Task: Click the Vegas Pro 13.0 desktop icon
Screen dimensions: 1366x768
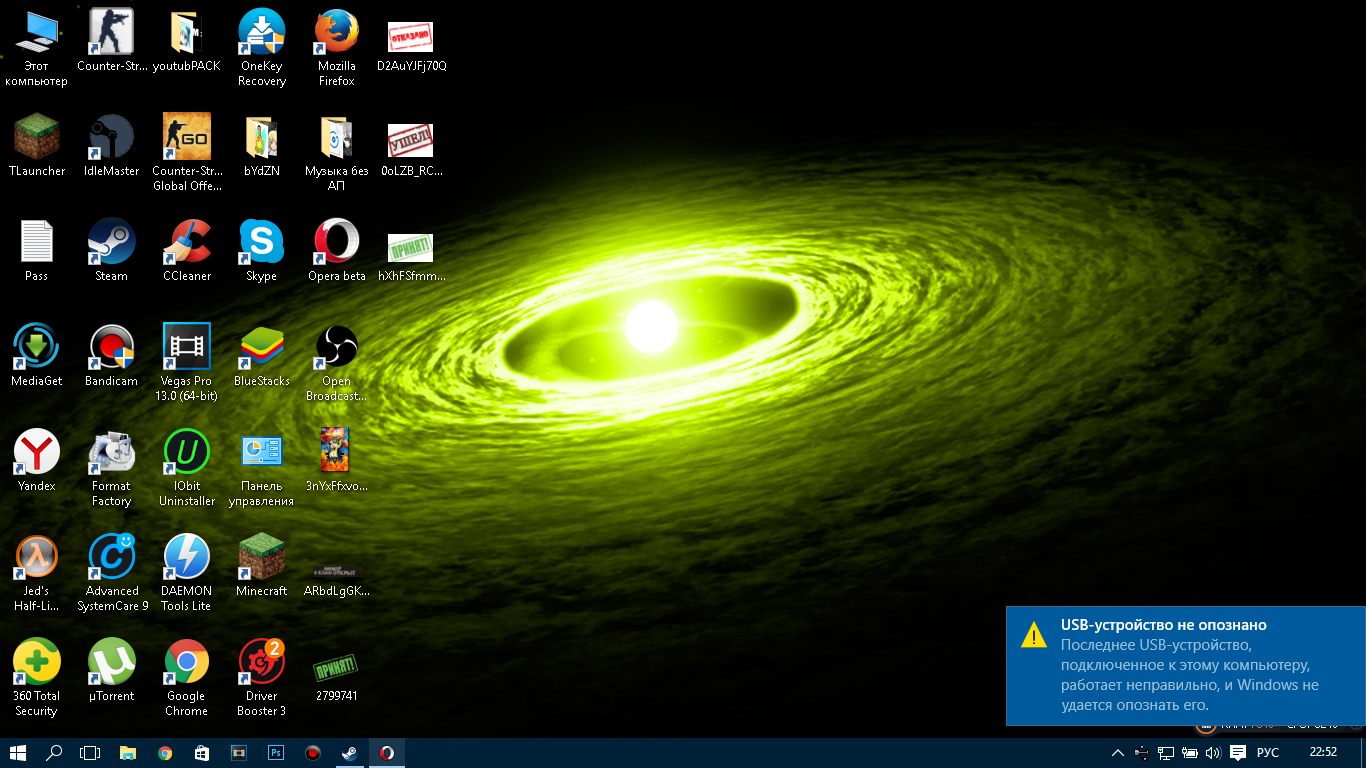Action: (x=187, y=348)
